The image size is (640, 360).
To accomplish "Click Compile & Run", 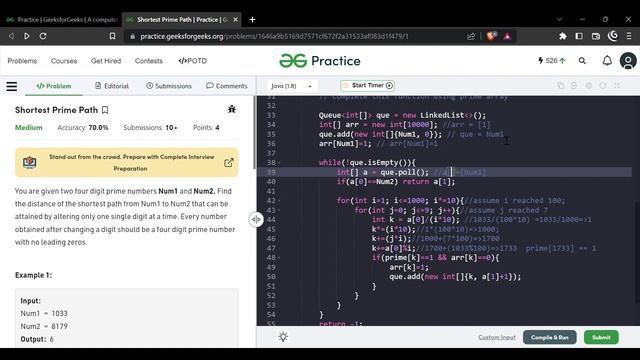I will 549,338.
